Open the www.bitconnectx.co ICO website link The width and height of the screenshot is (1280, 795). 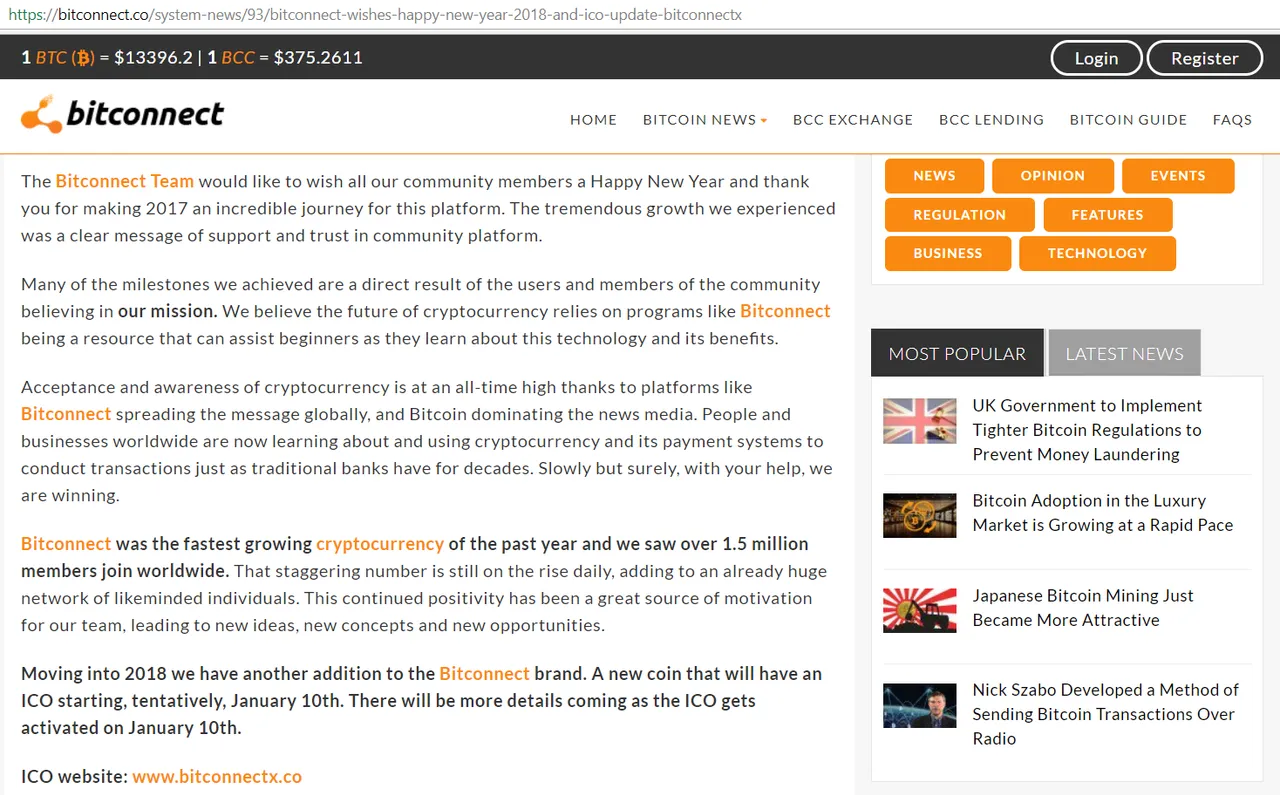click(217, 776)
